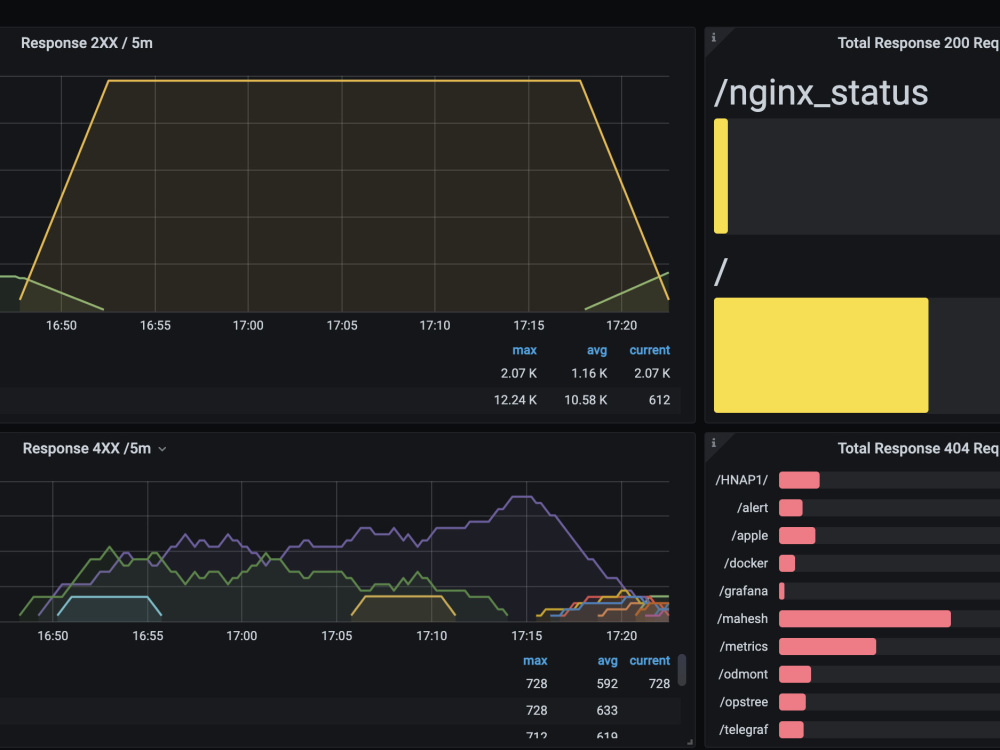The width and height of the screenshot is (1000, 750).
Task: Click the /apple red bar
Action: [797, 536]
